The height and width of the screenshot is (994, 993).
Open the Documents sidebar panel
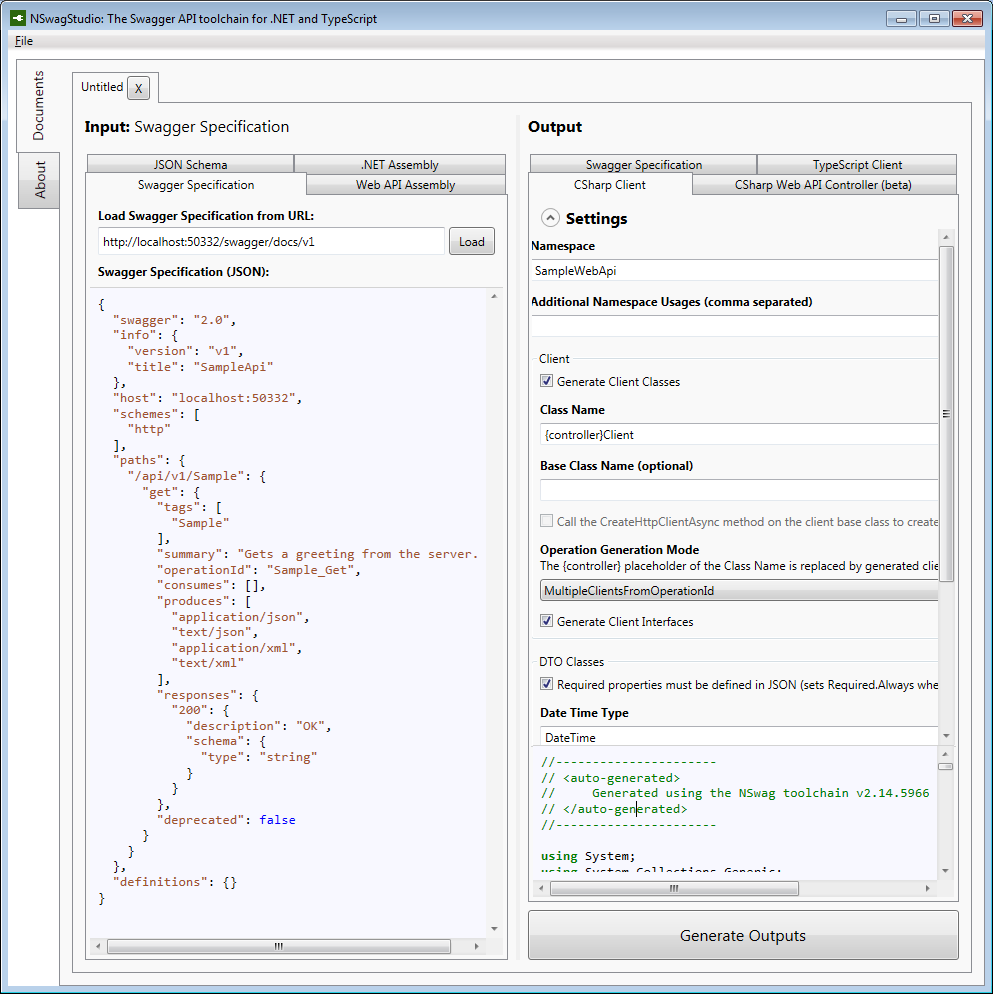38,105
